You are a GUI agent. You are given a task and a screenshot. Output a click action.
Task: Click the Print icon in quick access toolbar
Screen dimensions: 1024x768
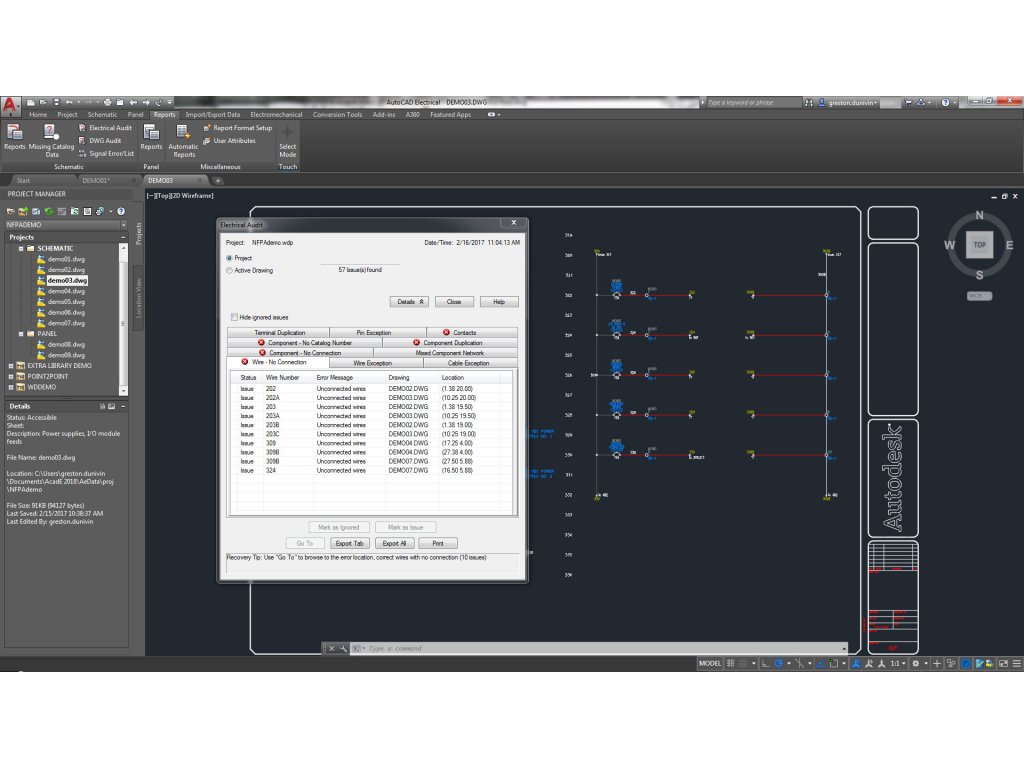tap(108, 103)
